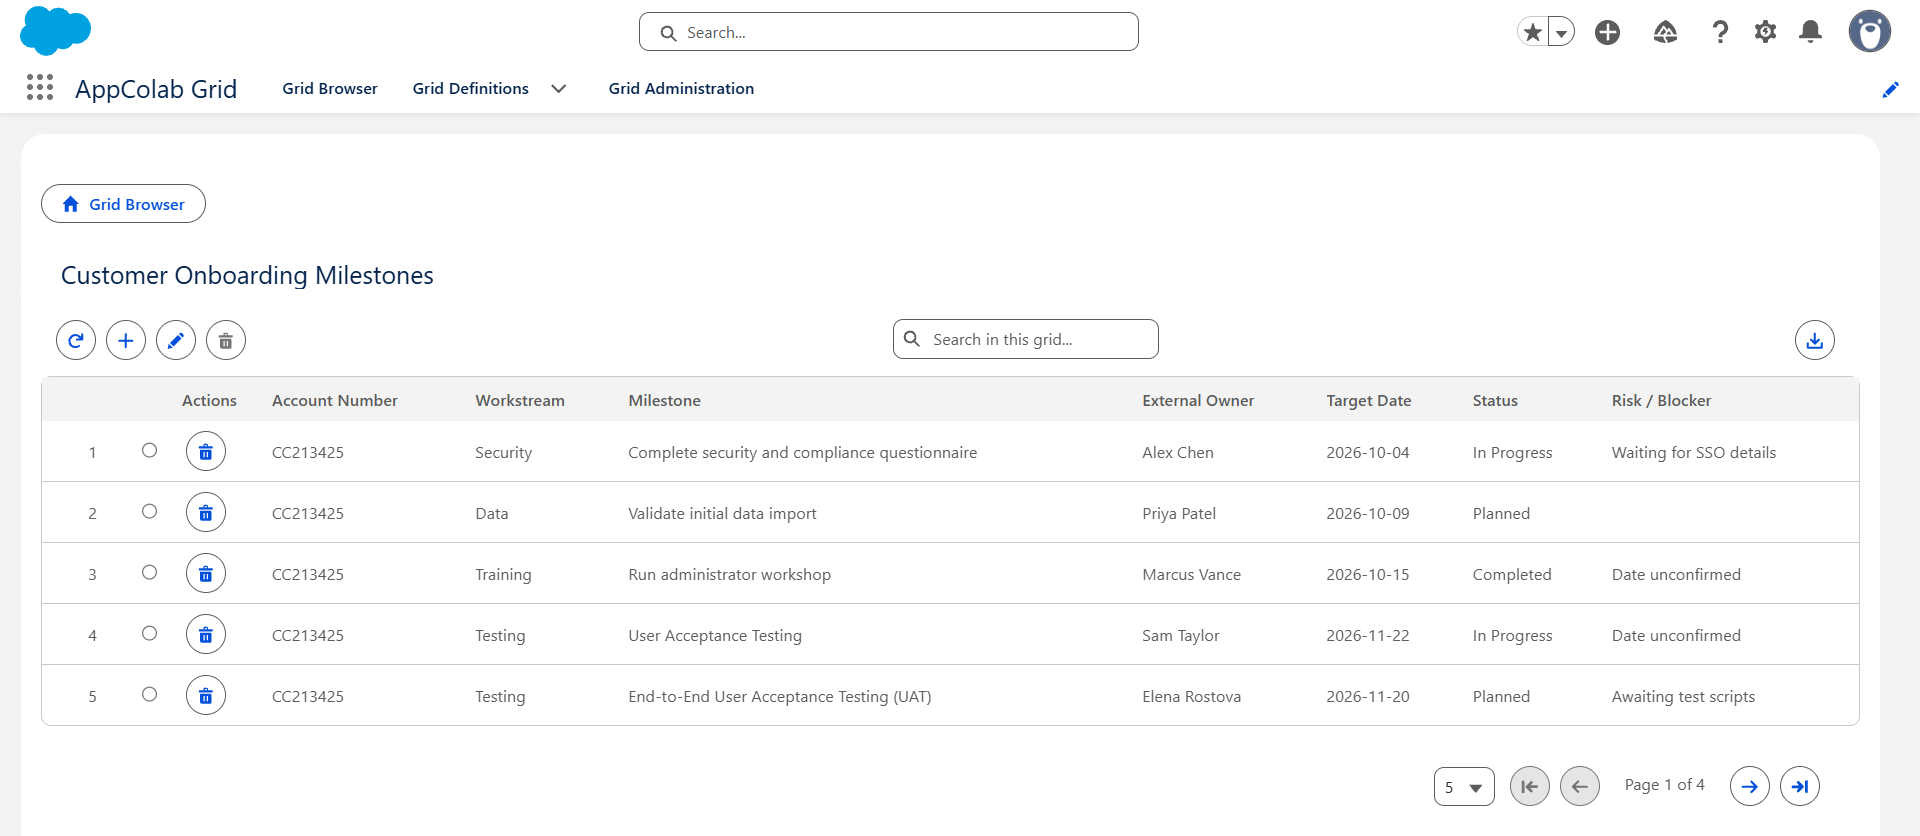Go to the next page arrow

pyautogui.click(x=1750, y=786)
